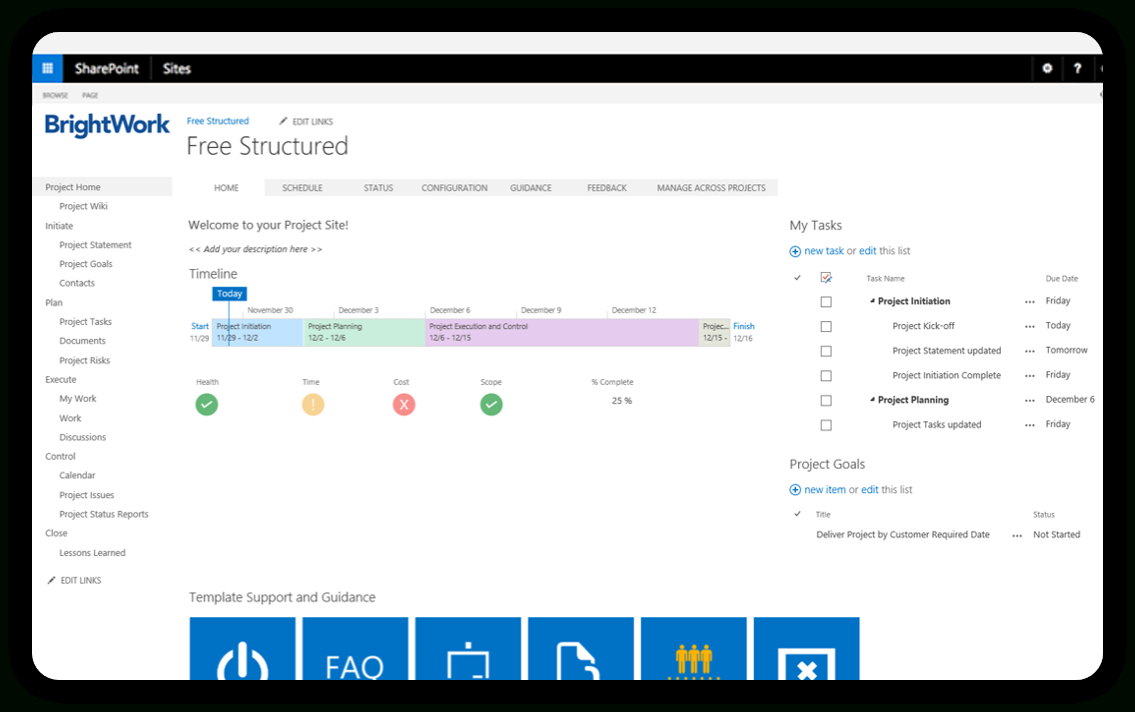
Task: Click the checkmark column header in Project Goals
Action: 798,514
